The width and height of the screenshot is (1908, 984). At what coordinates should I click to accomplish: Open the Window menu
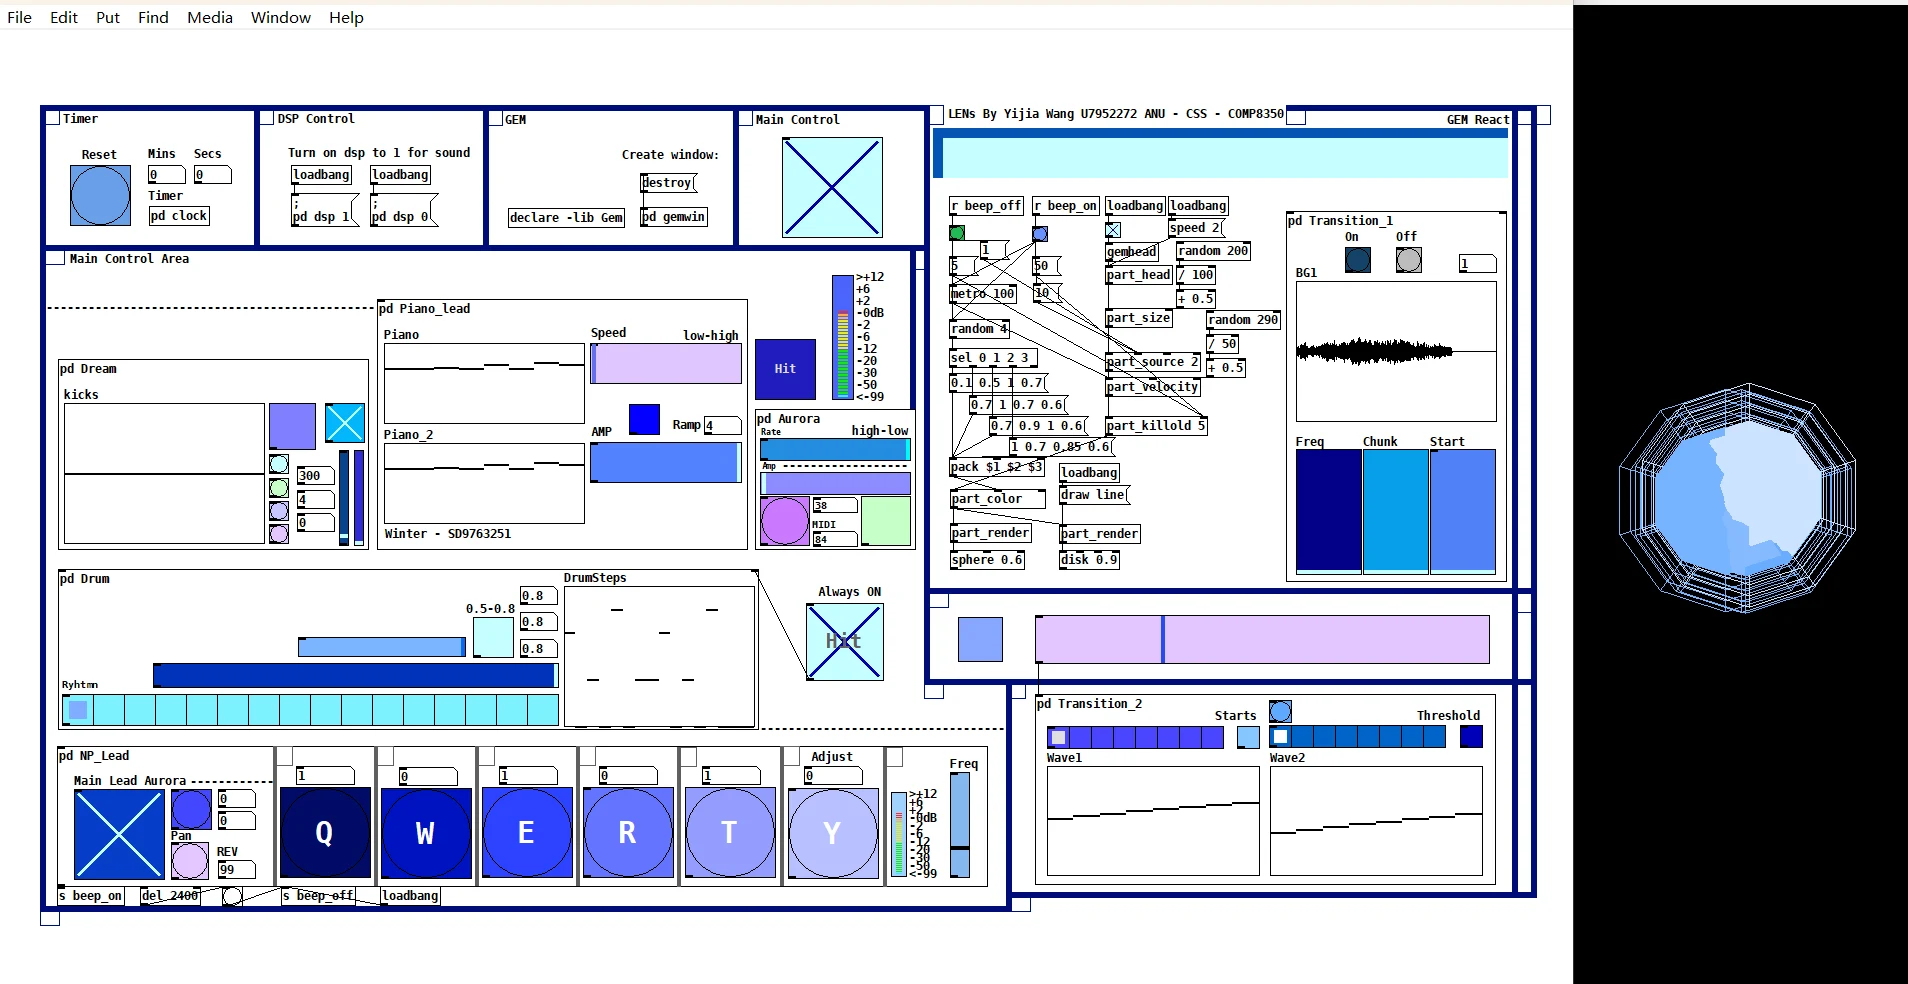pos(281,17)
